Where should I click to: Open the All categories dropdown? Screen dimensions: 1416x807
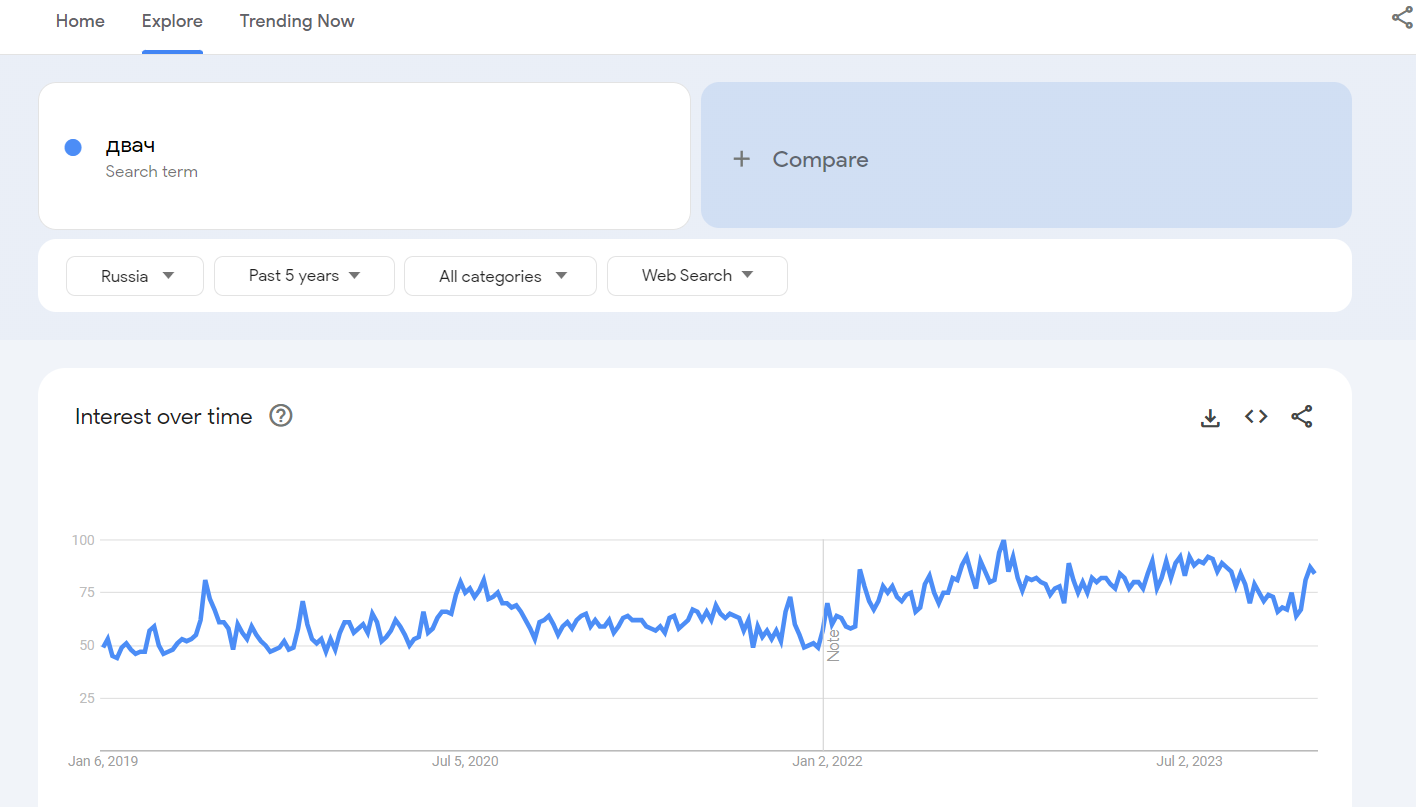(x=500, y=276)
